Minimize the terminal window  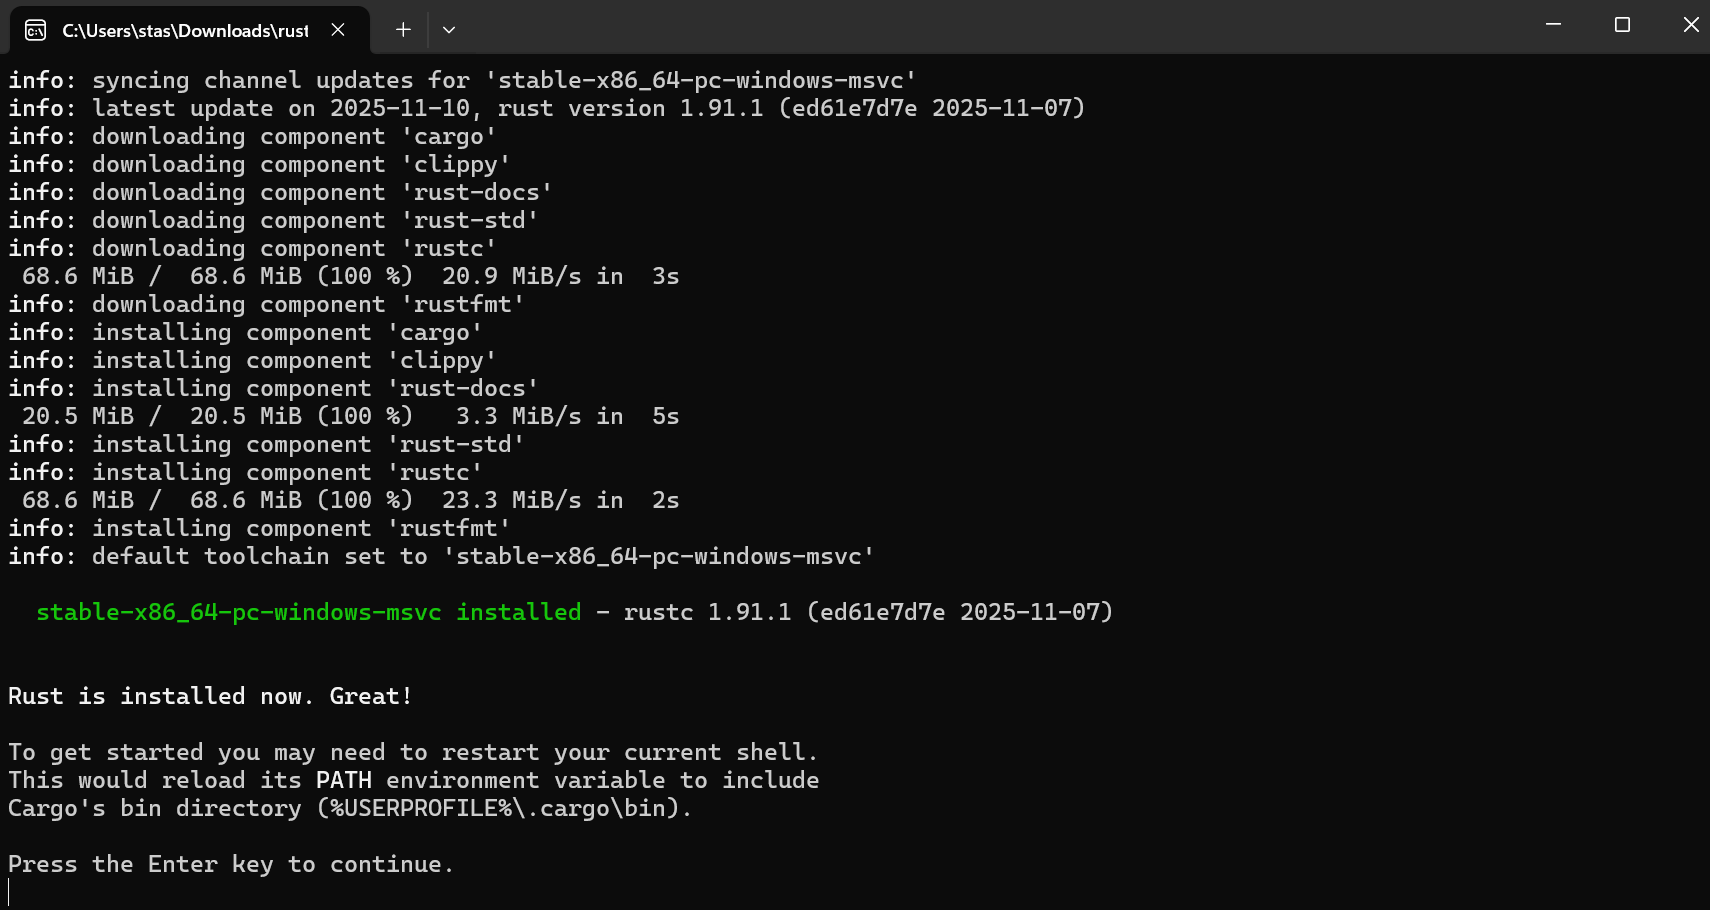(1553, 25)
